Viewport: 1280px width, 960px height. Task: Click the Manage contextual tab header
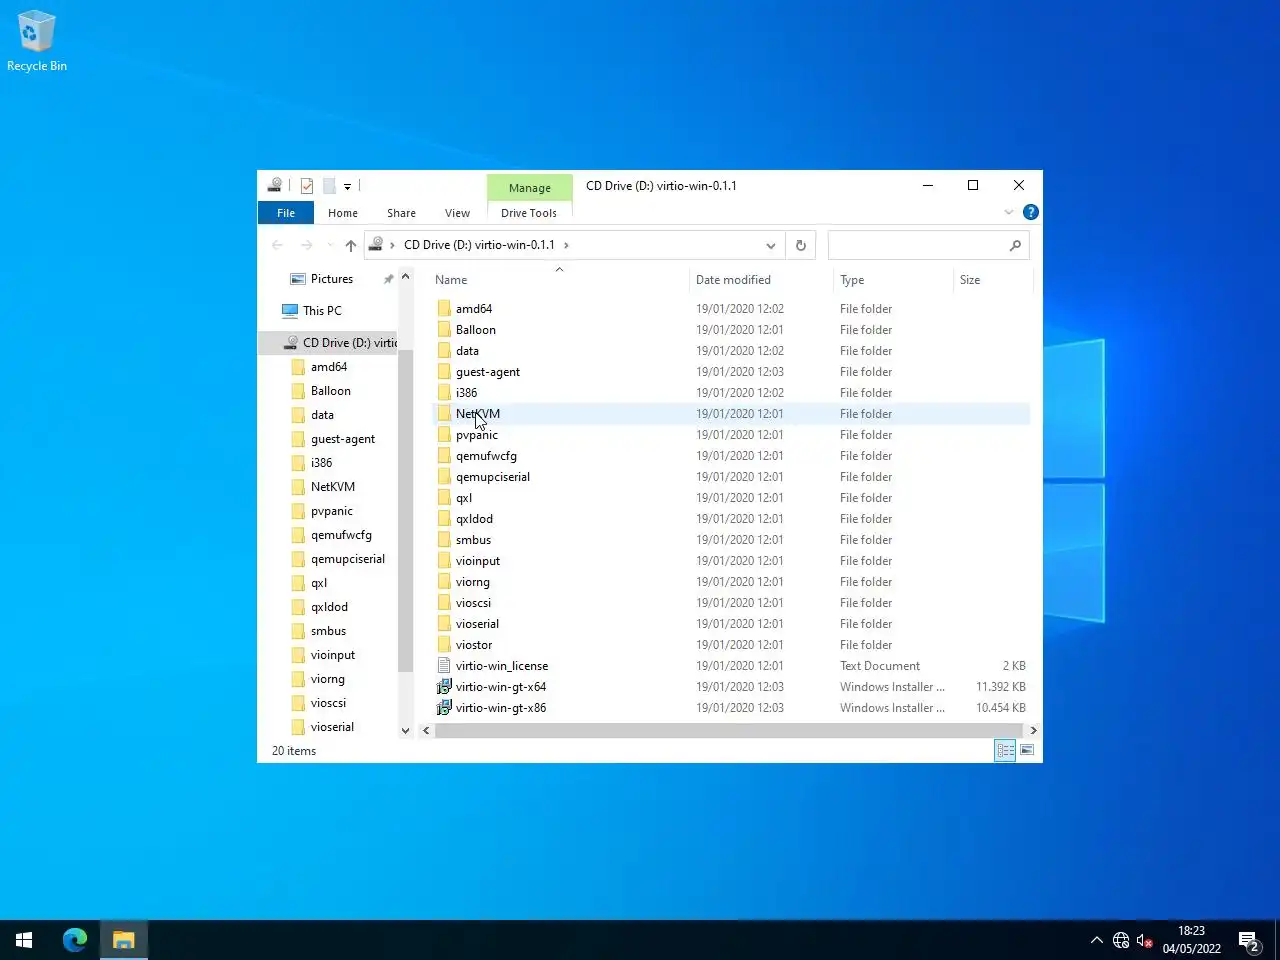pyautogui.click(x=530, y=188)
